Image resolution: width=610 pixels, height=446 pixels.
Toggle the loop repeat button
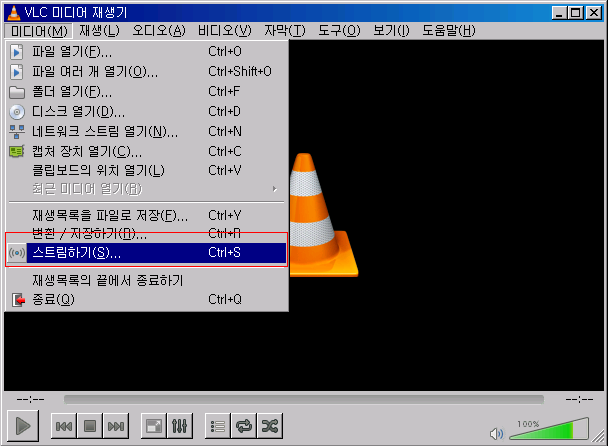click(x=244, y=426)
